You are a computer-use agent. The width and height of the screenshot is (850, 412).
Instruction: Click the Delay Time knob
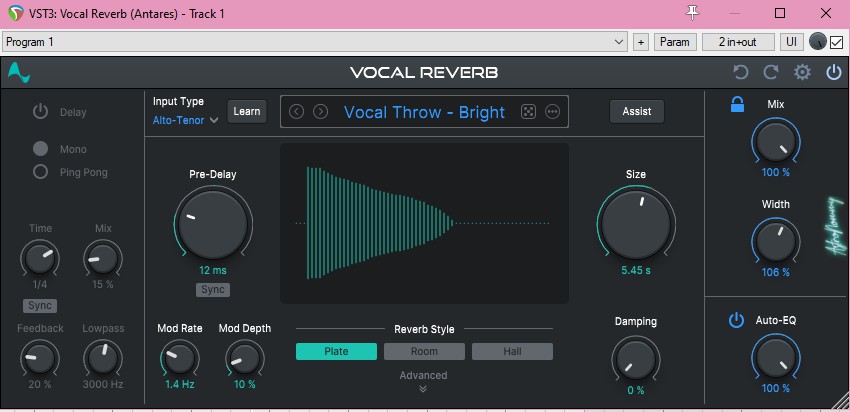click(40, 258)
